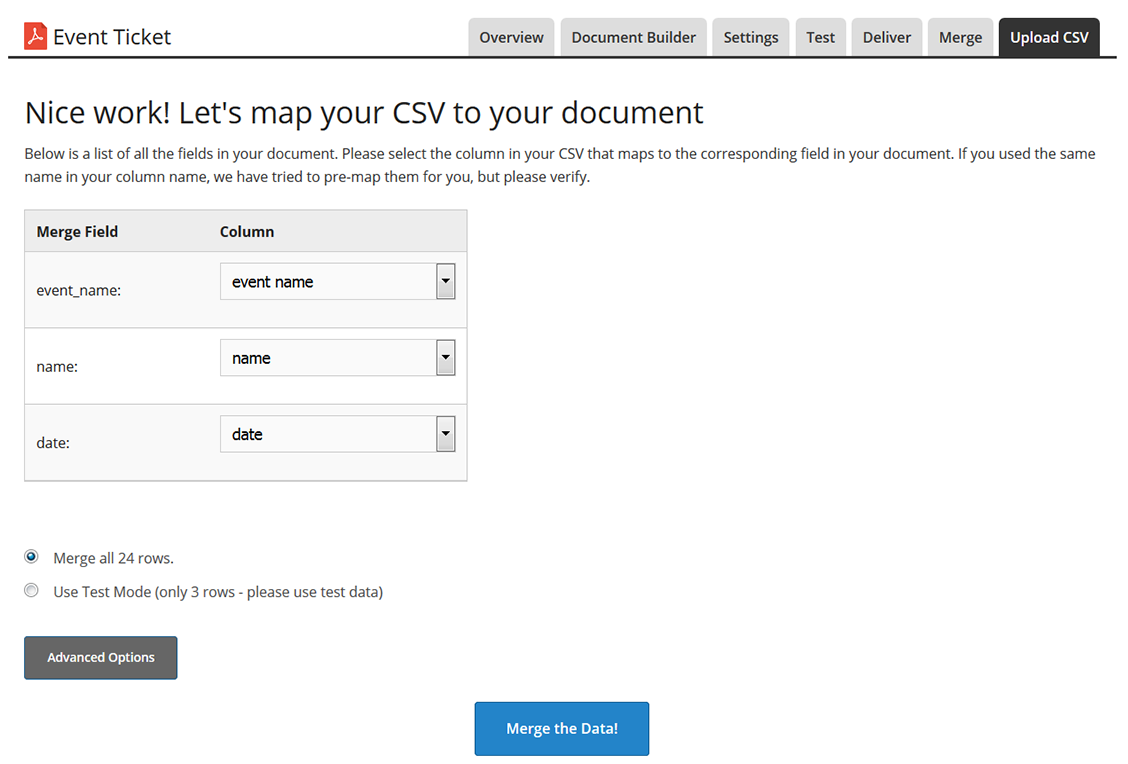Open the Overview tab

click(511, 37)
